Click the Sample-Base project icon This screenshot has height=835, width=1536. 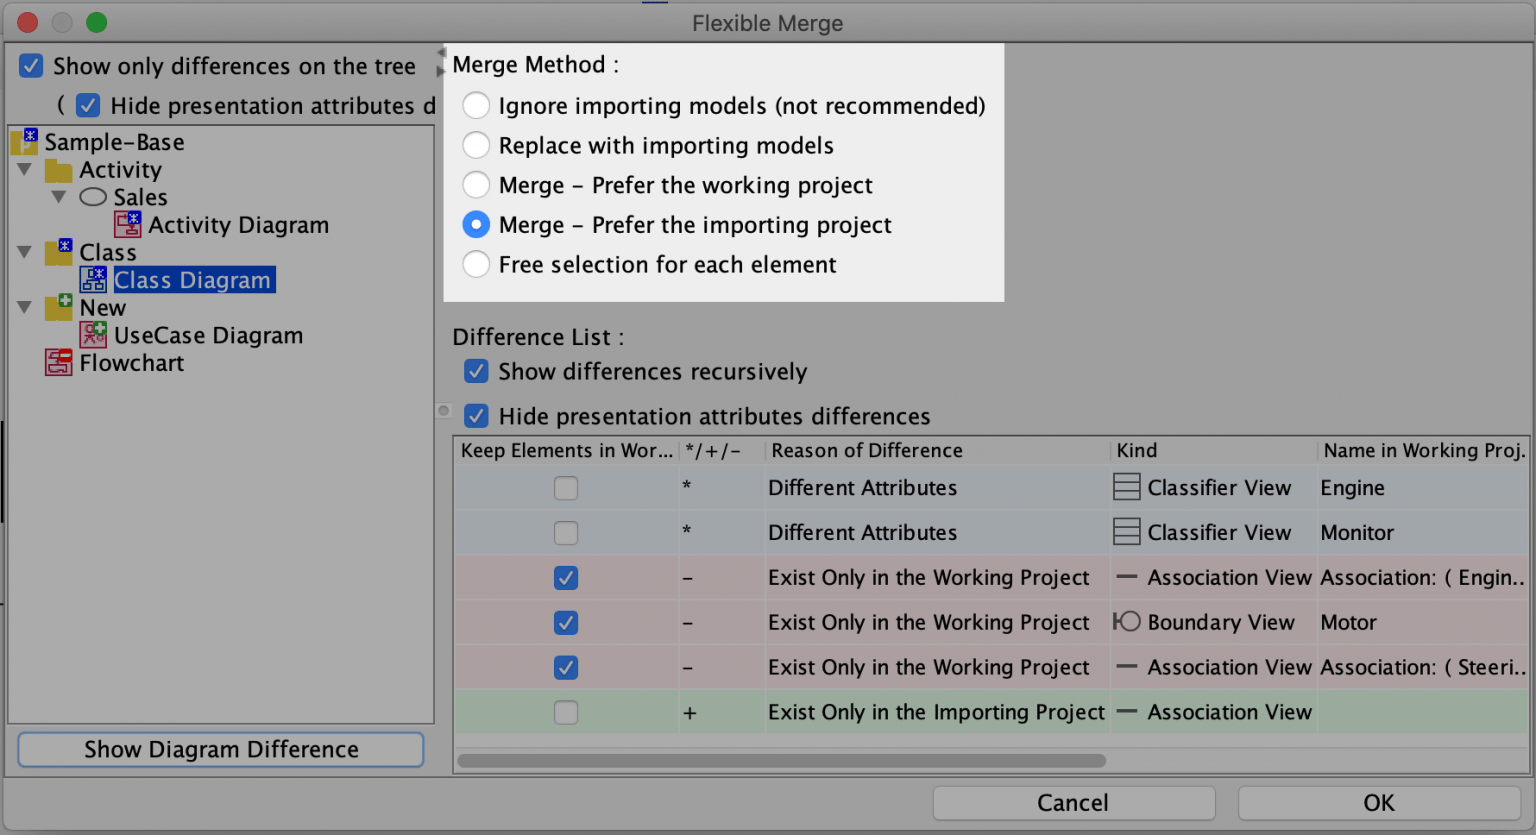[25, 142]
